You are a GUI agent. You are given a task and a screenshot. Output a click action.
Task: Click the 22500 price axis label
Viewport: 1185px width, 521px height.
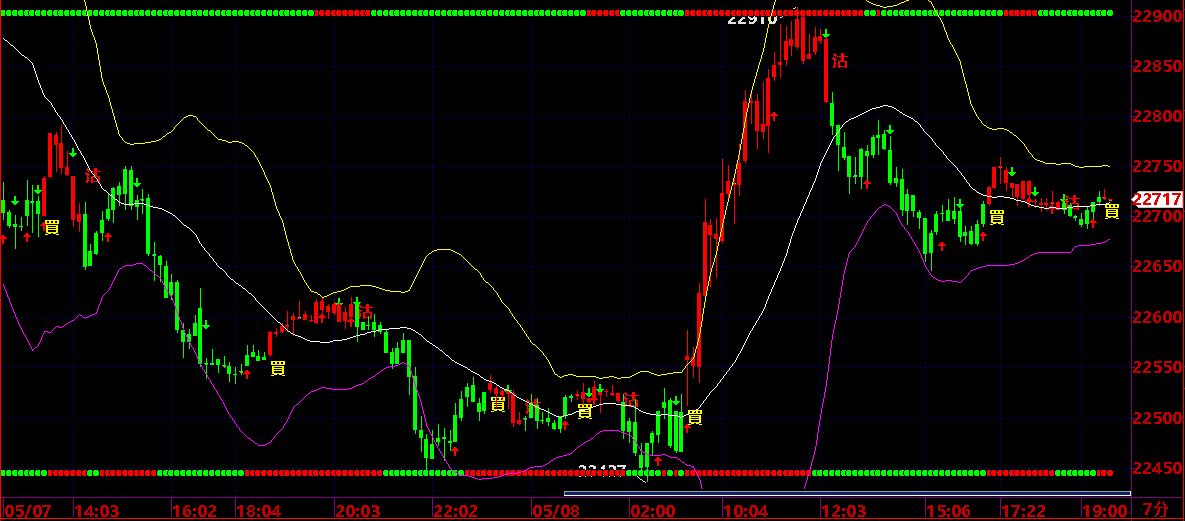pos(1157,418)
